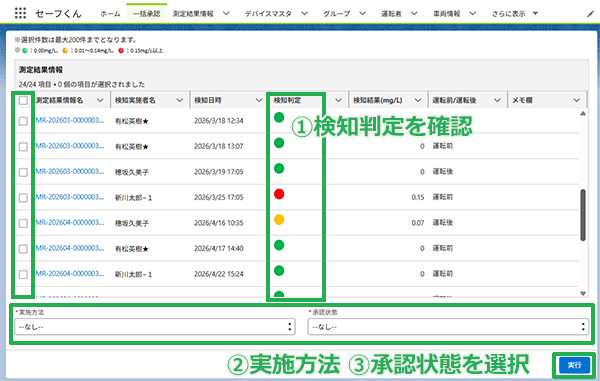This screenshot has width=600, height=381.
Task: Open the メモ欄 column menu chevron
Action: 577,100
